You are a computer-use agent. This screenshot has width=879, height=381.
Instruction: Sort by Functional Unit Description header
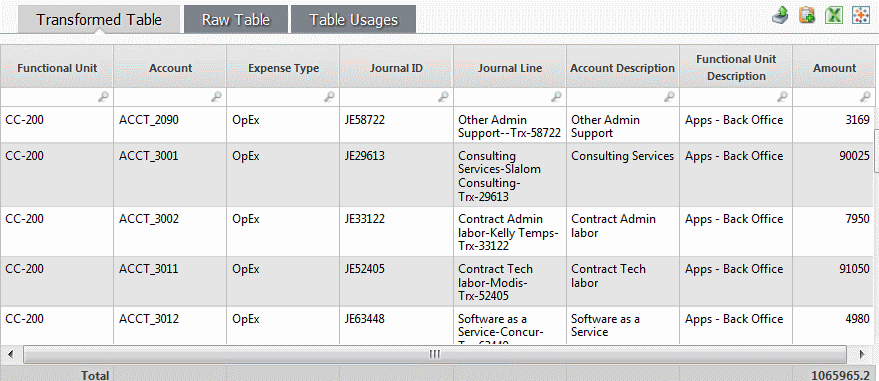(x=736, y=68)
